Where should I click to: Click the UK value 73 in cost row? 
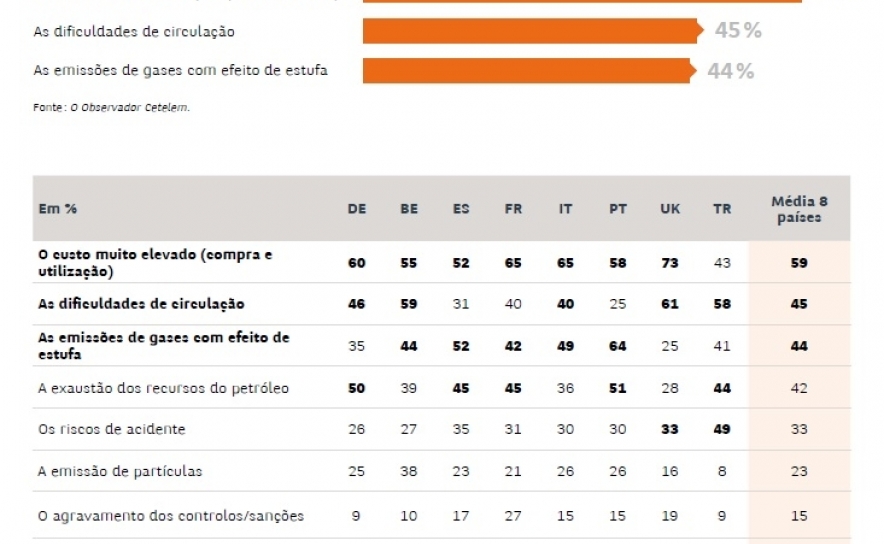[670, 263]
